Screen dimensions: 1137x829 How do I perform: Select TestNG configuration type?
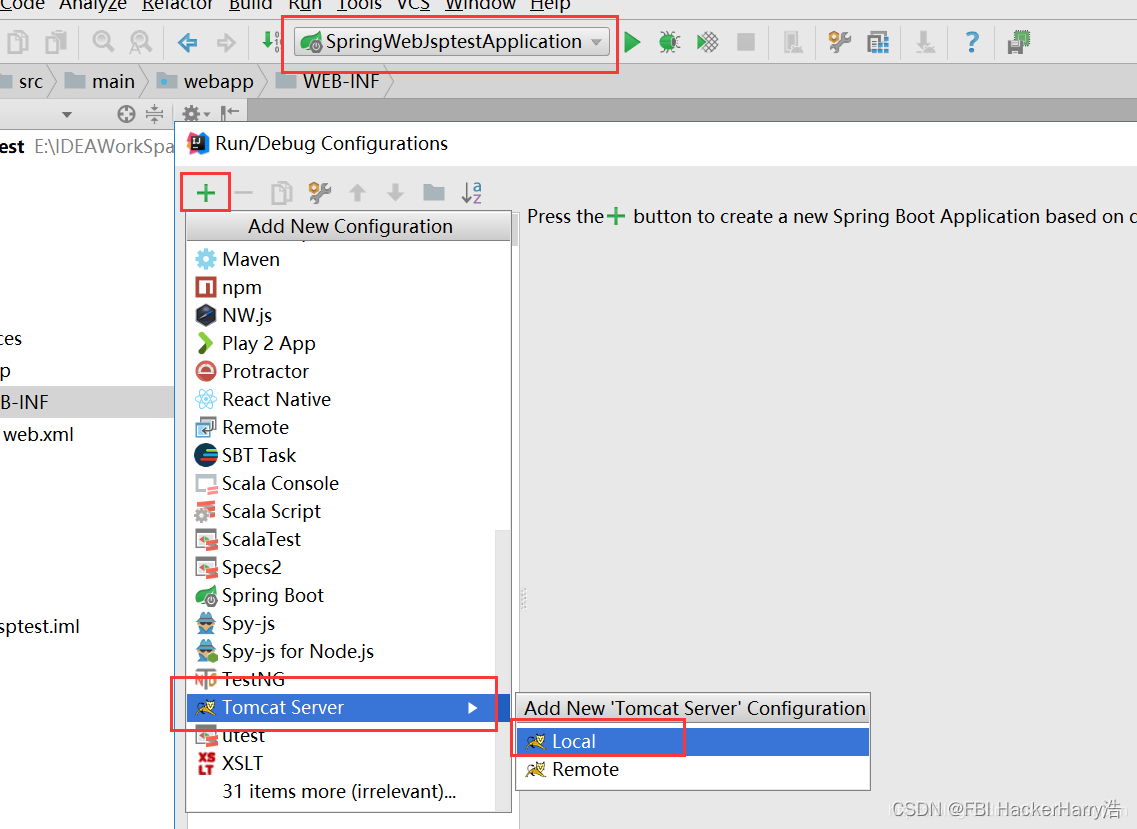(342, 680)
